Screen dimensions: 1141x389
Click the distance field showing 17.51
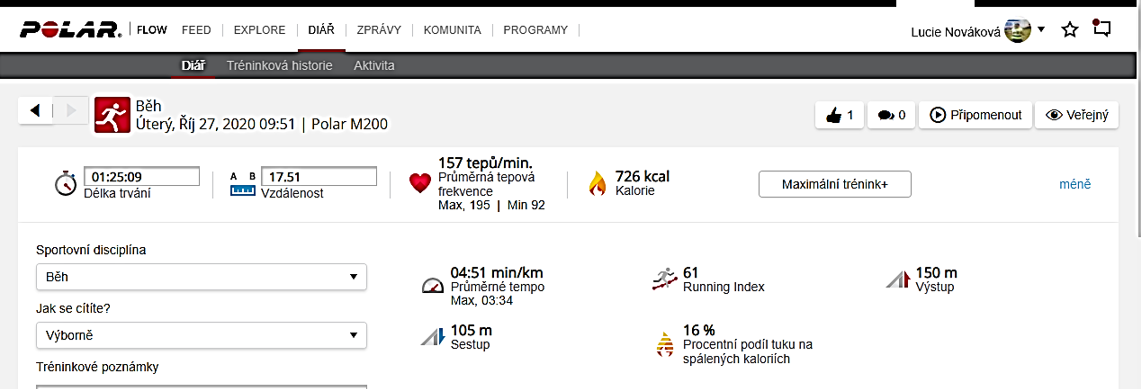pyautogui.click(x=319, y=176)
